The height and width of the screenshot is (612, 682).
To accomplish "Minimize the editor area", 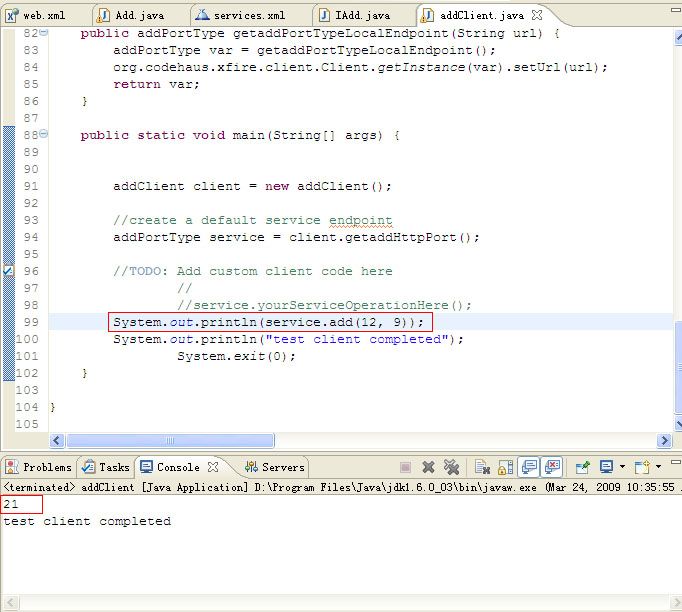I will pos(676,10).
